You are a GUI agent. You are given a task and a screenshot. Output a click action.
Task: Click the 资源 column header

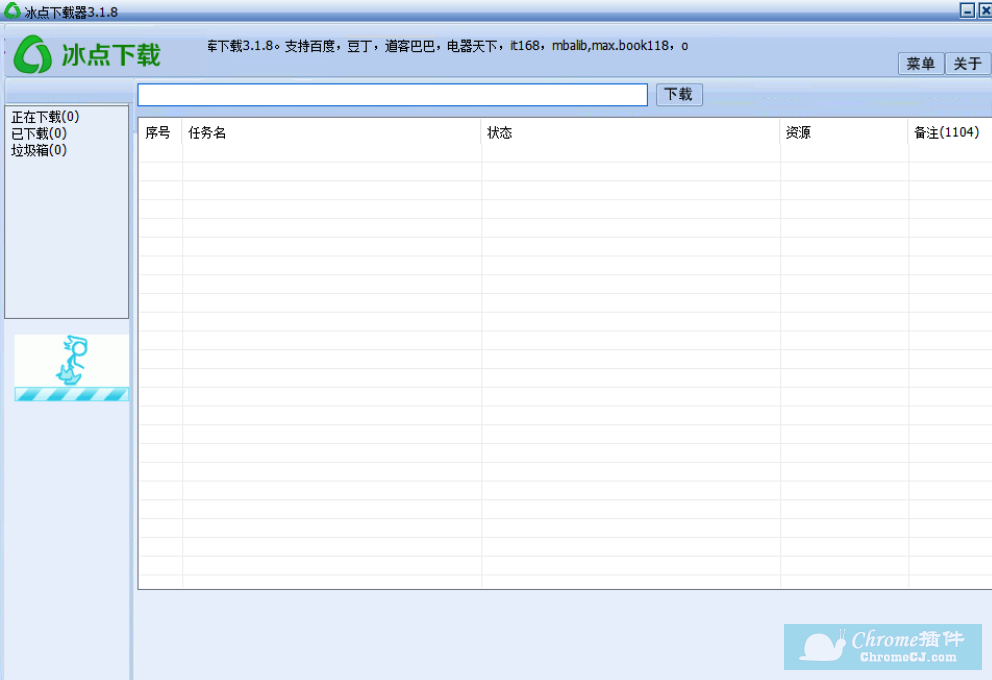(x=844, y=133)
